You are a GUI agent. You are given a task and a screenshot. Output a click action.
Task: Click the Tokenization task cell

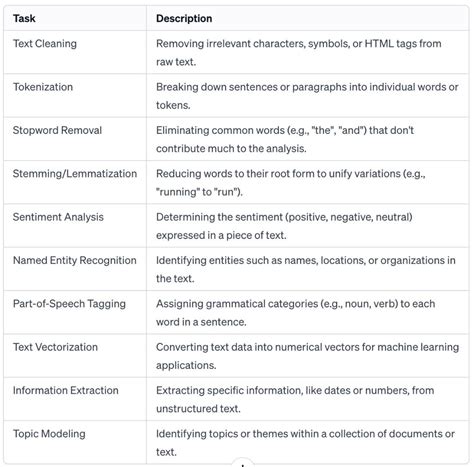43,87
